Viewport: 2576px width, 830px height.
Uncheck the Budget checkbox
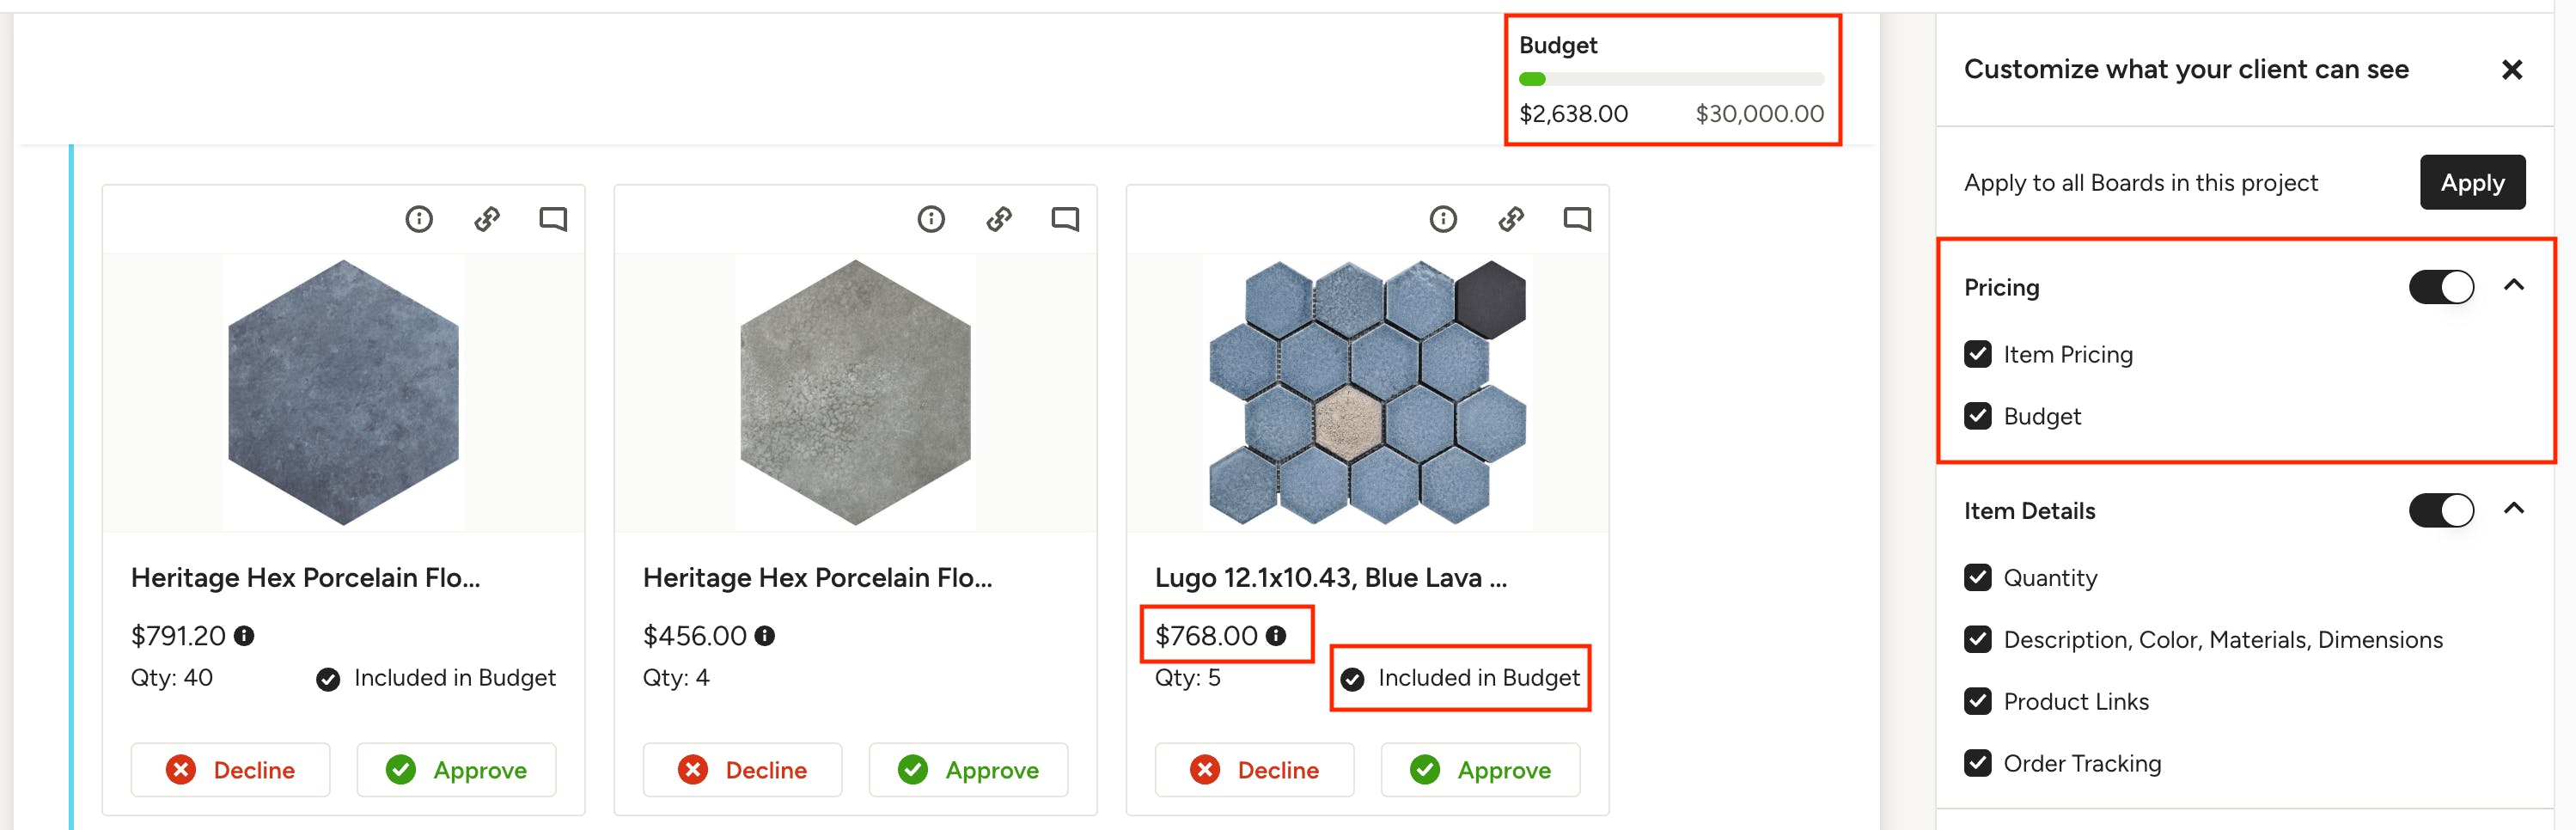(1977, 416)
